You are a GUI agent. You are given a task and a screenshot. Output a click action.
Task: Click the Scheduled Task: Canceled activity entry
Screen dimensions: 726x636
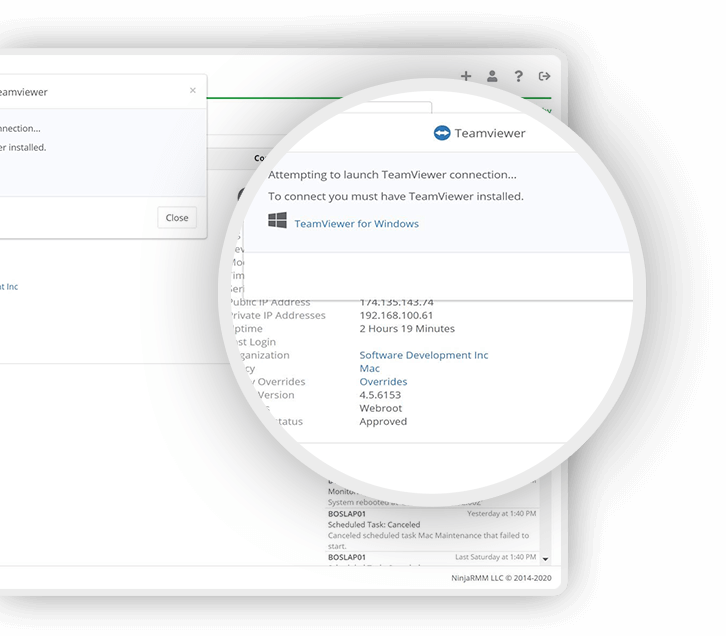[374, 524]
